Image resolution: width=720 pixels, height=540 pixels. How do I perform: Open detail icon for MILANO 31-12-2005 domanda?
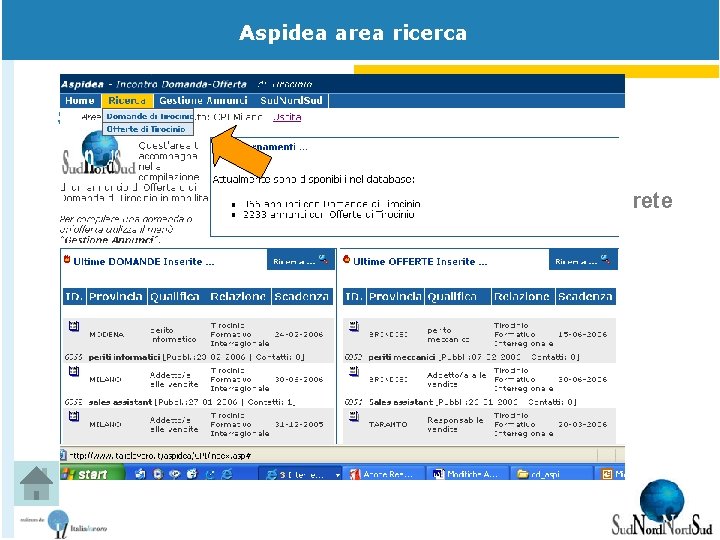pos(74,416)
